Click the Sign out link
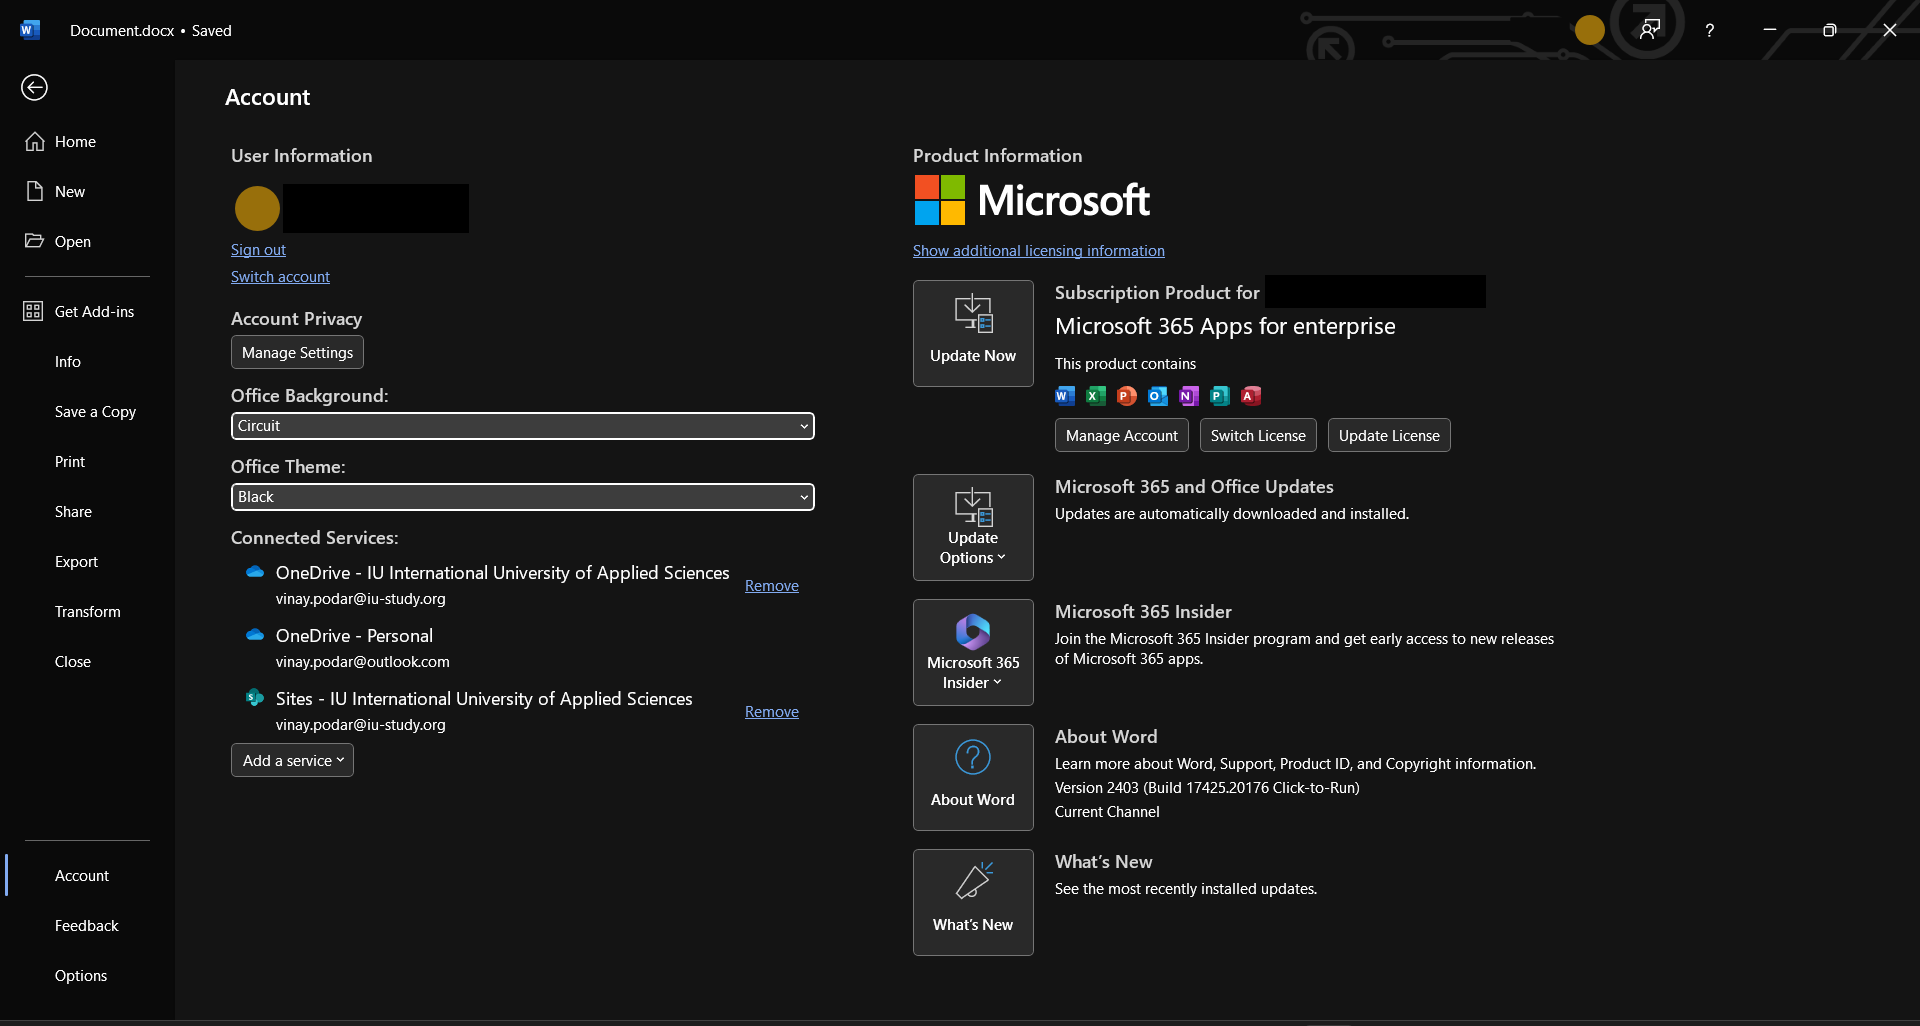The height and width of the screenshot is (1026, 1920). click(x=257, y=249)
